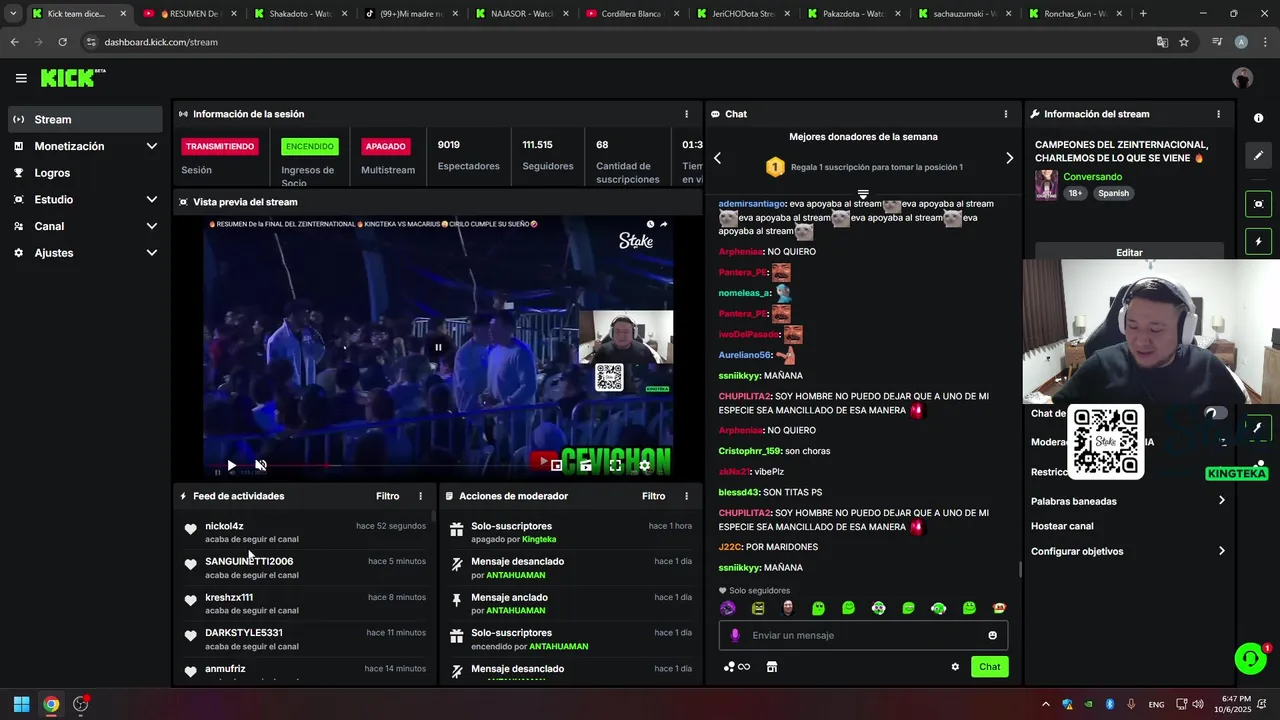Click the green support chat bubble
This screenshot has width=1280, height=720.
(1250, 658)
